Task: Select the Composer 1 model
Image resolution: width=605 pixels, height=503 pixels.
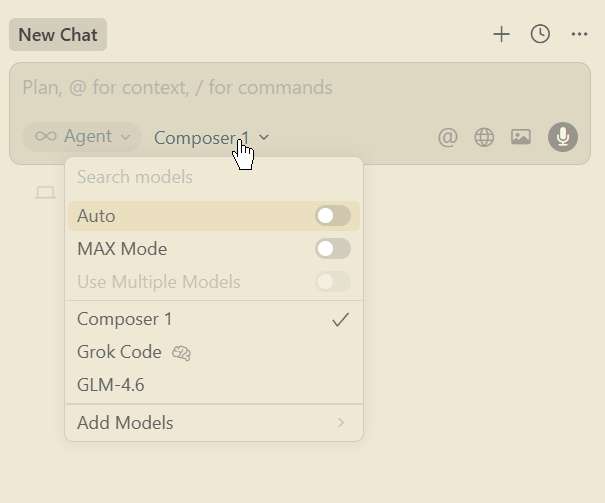Action: click(125, 319)
